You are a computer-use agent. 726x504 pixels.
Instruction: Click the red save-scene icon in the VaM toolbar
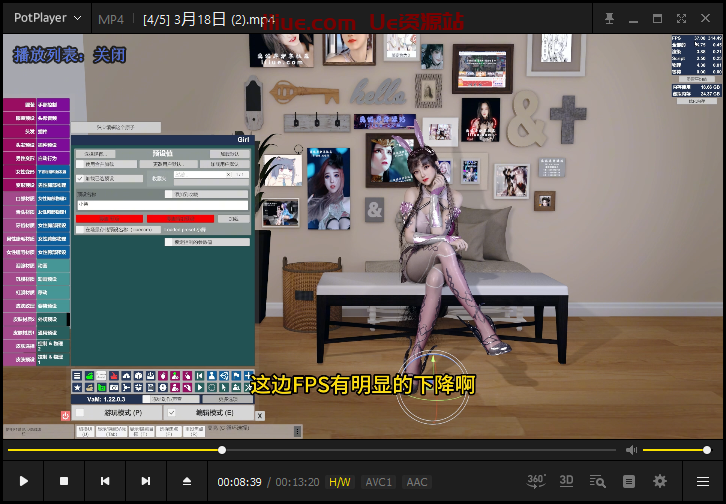click(113, 376)
